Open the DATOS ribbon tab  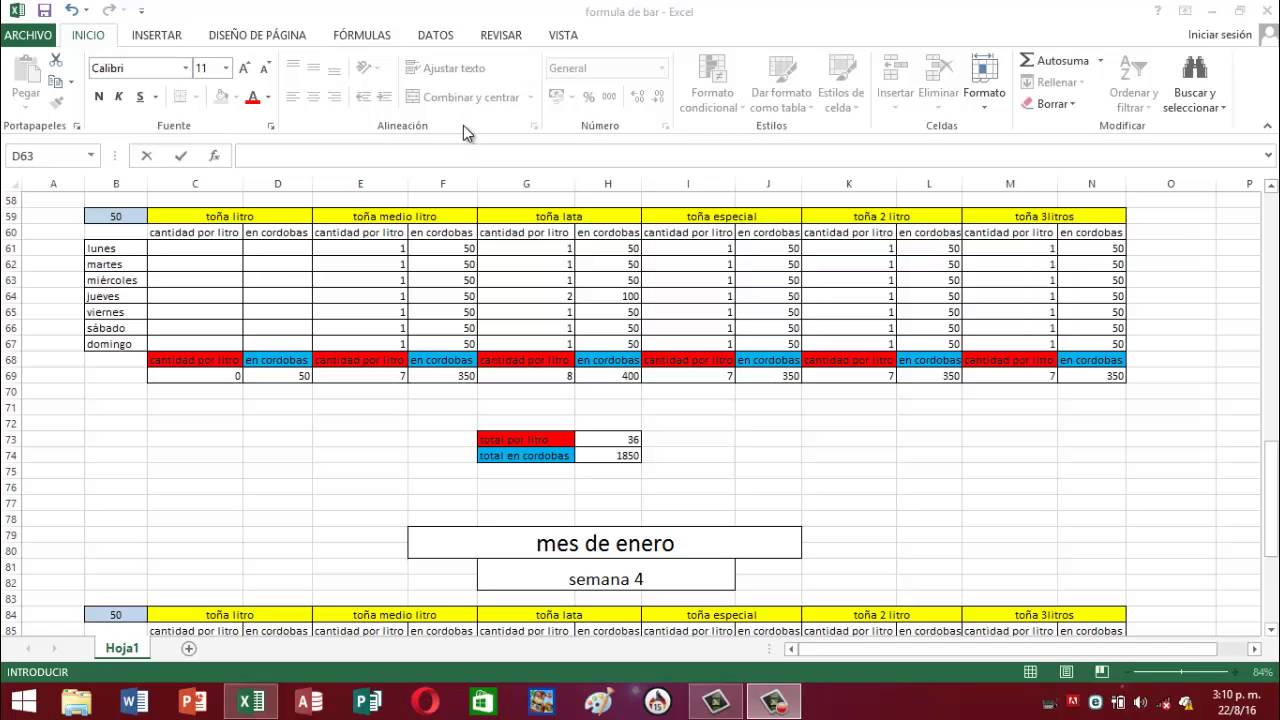[x=436, y=35]
